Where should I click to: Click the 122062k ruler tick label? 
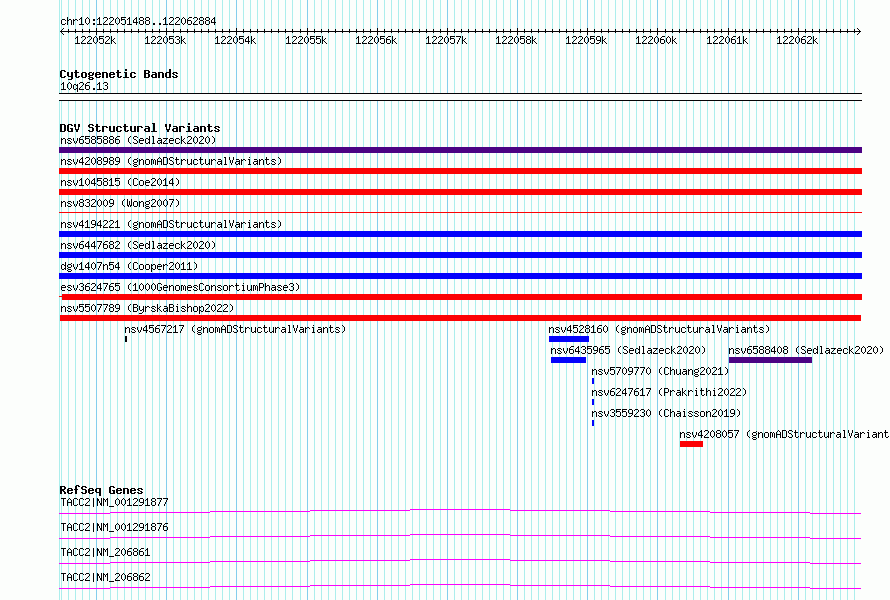tap(797, 40)
